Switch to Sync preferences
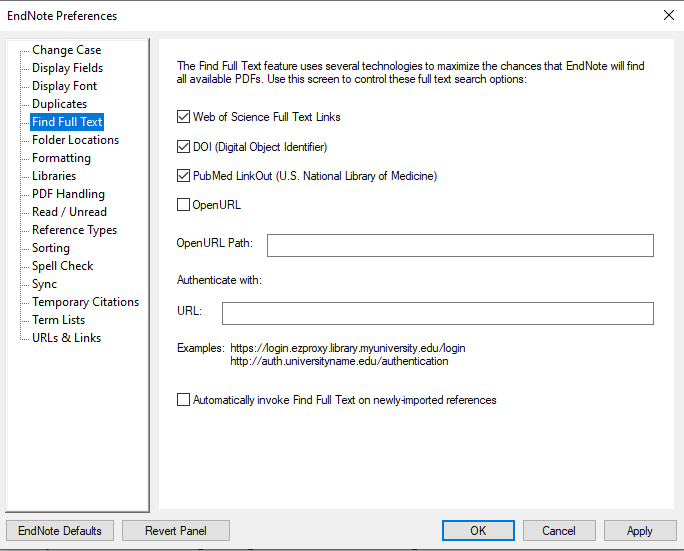Viewport: 684px width, 551px height. click(44, 284)
